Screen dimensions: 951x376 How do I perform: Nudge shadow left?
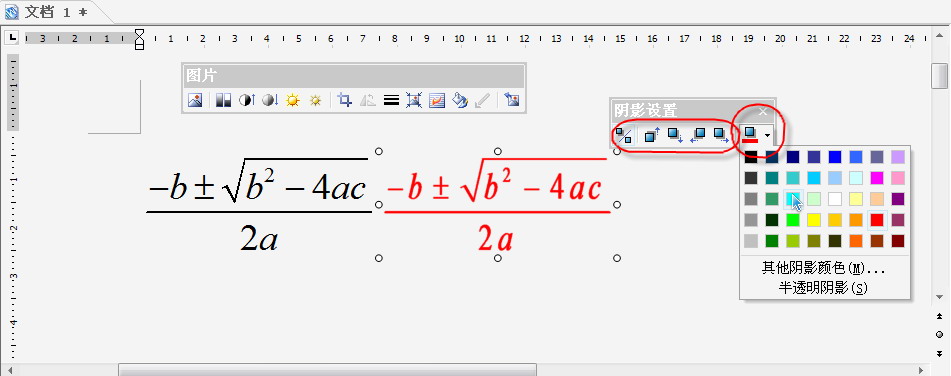(697, 135)
